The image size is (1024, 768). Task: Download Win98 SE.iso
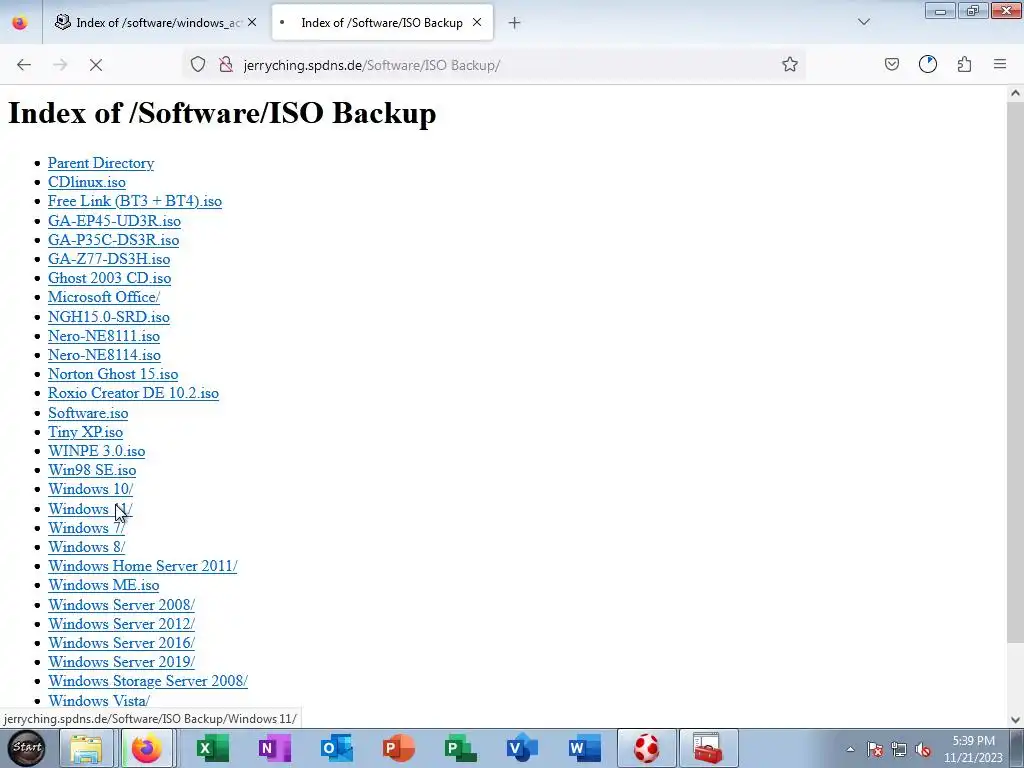pyautogui.click(x=91, y=470)
